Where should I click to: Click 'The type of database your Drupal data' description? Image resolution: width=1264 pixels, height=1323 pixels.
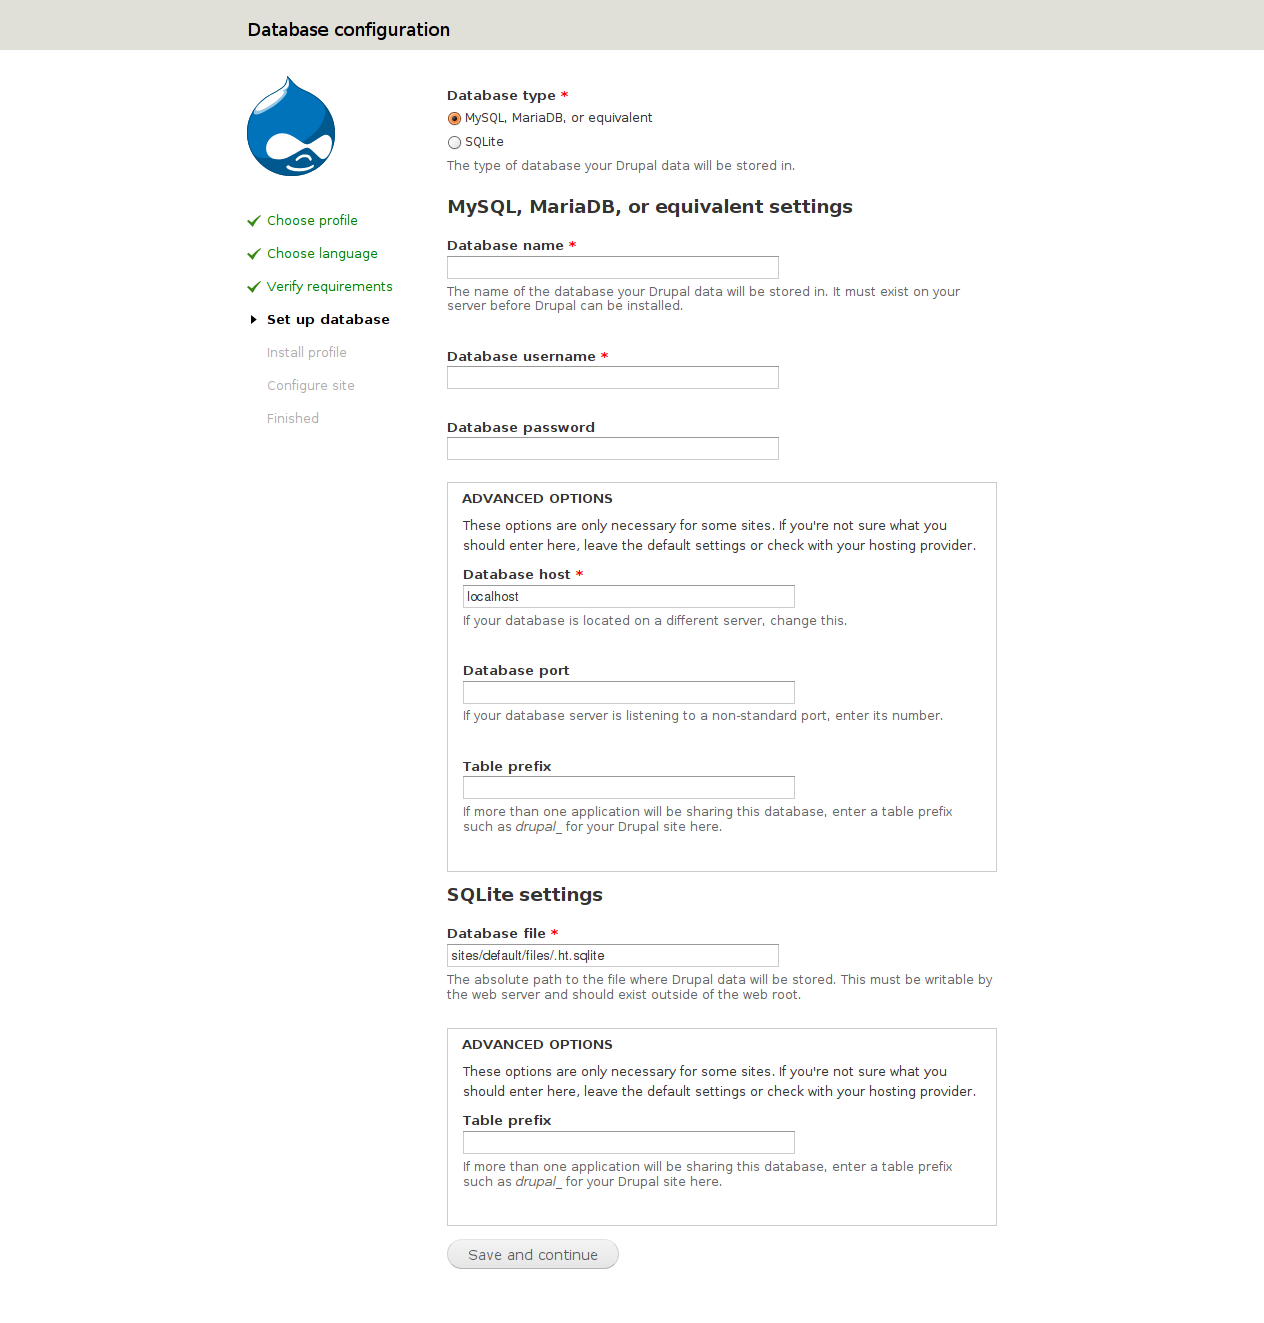pos(621,166)
